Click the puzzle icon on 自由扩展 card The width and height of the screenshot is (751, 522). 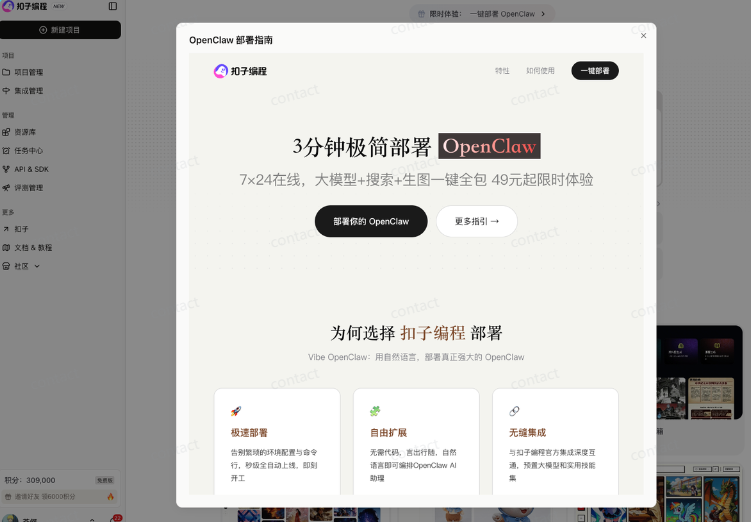pos(375,411)
